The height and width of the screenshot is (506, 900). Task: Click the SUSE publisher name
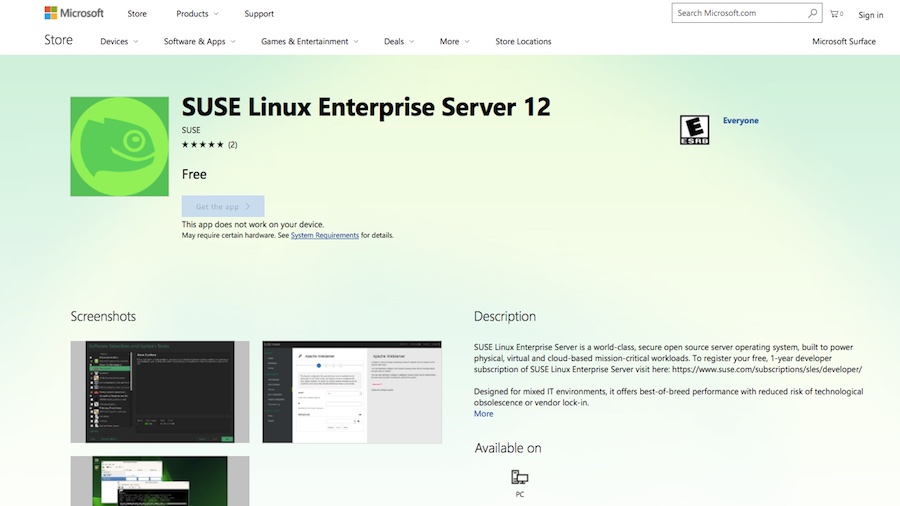point(191,130)
